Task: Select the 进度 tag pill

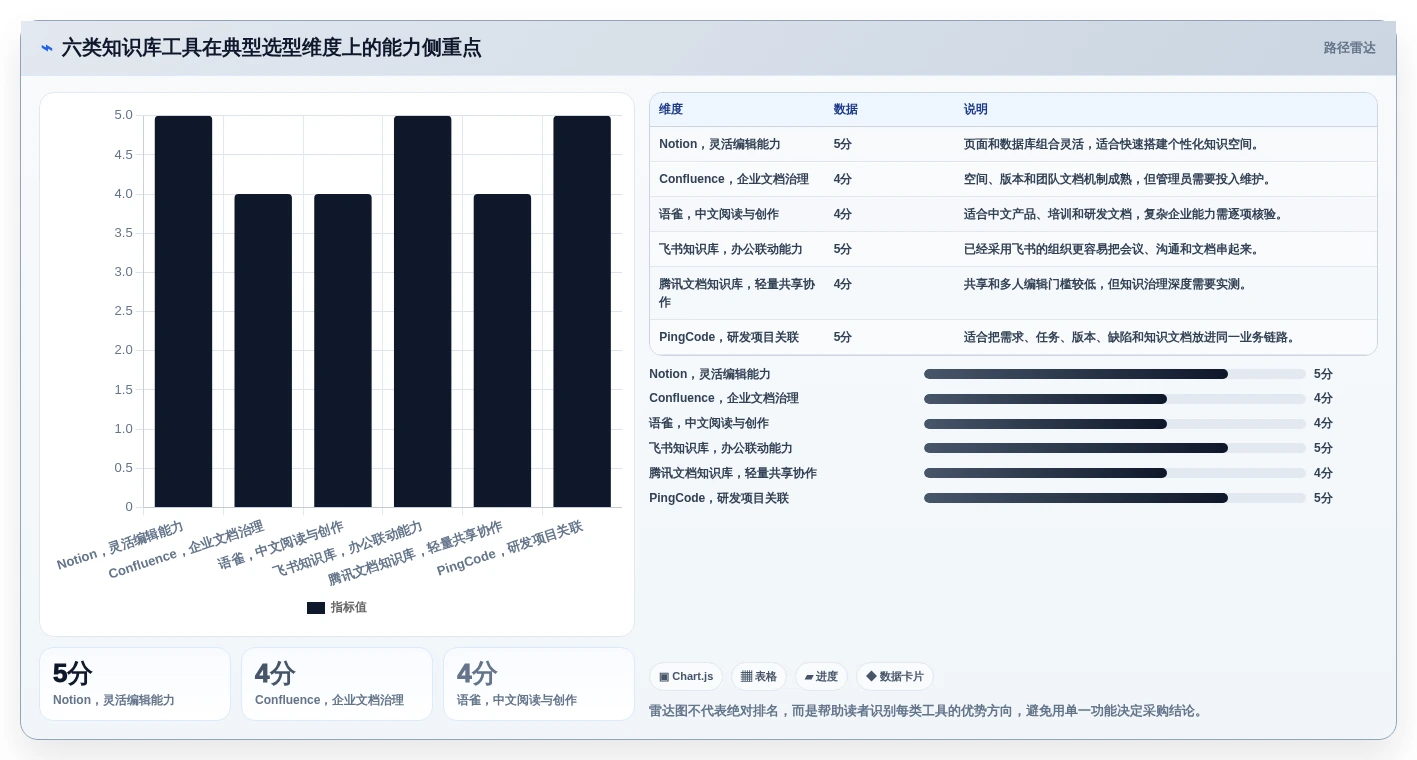Action: point(821,677)
